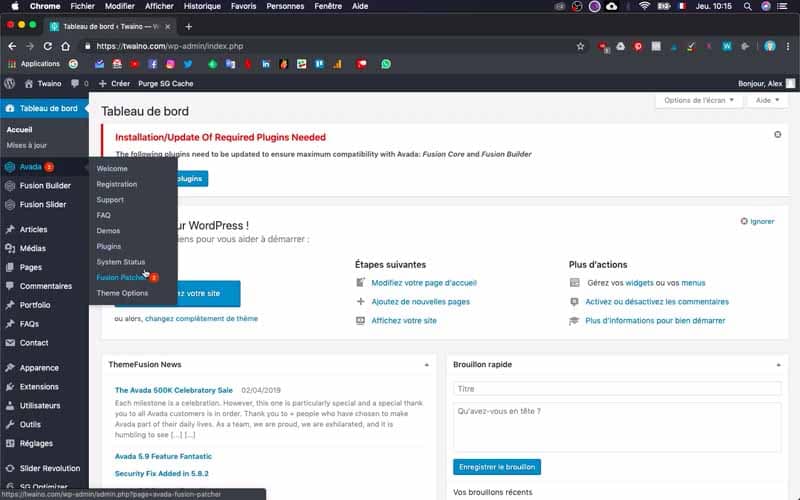Open Avada 5.9 Feature Fantastic article
The width and height of the screenshot is (800, 500).
[163, 456]
